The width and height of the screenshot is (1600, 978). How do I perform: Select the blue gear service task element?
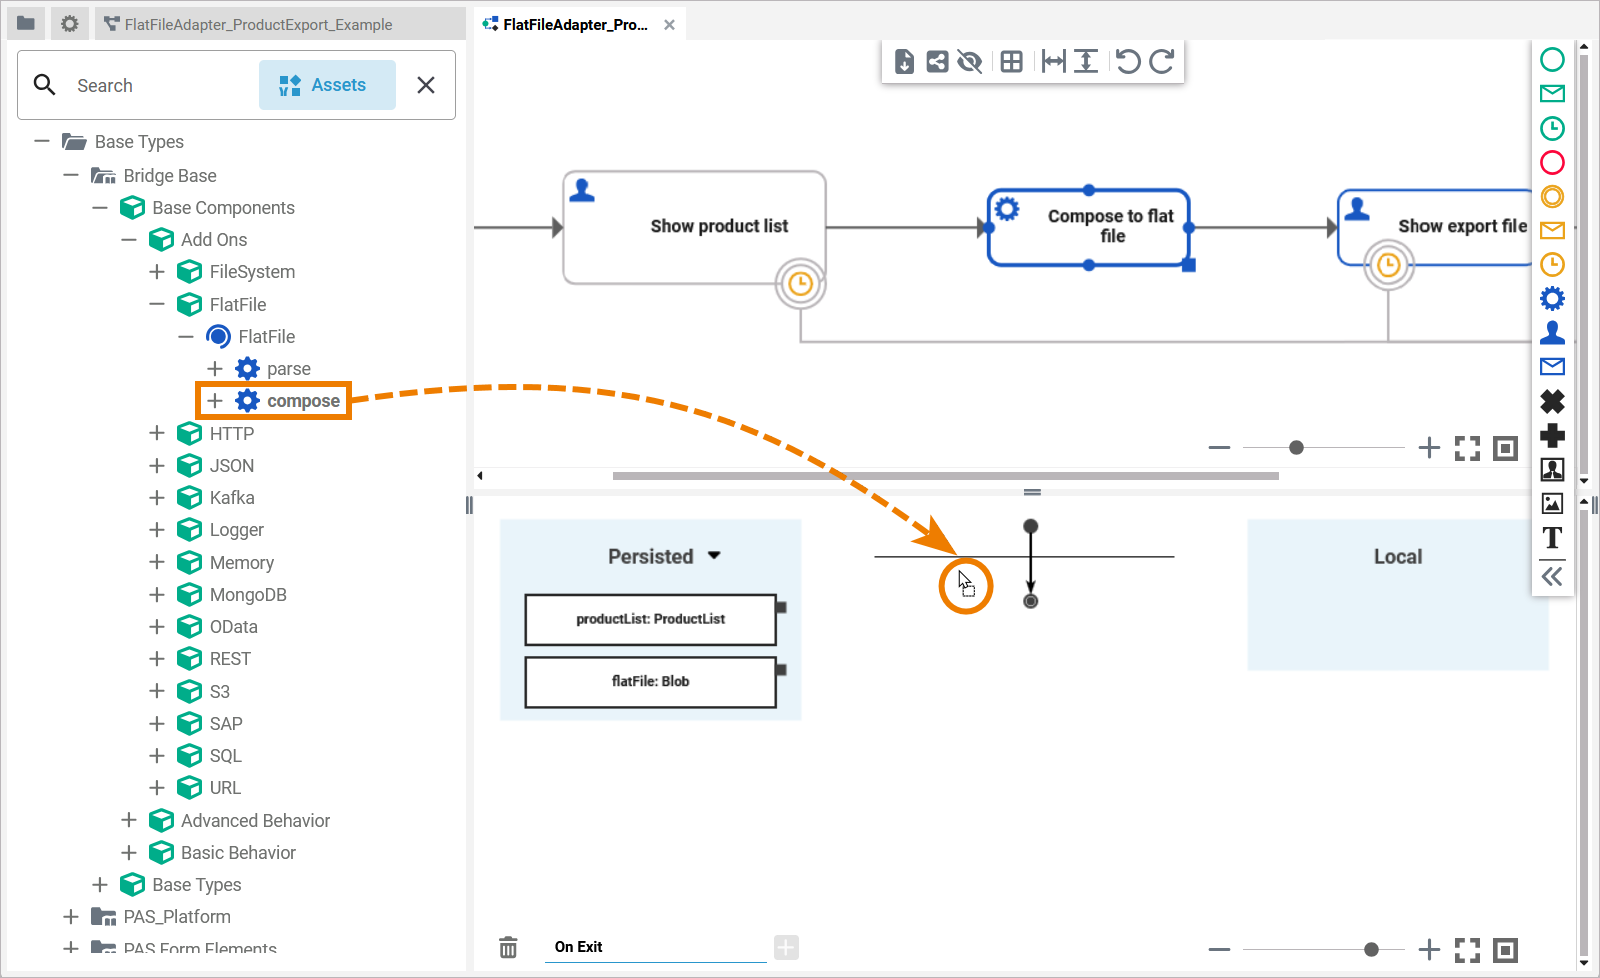pyautogui.click(x=1552, y=298)
